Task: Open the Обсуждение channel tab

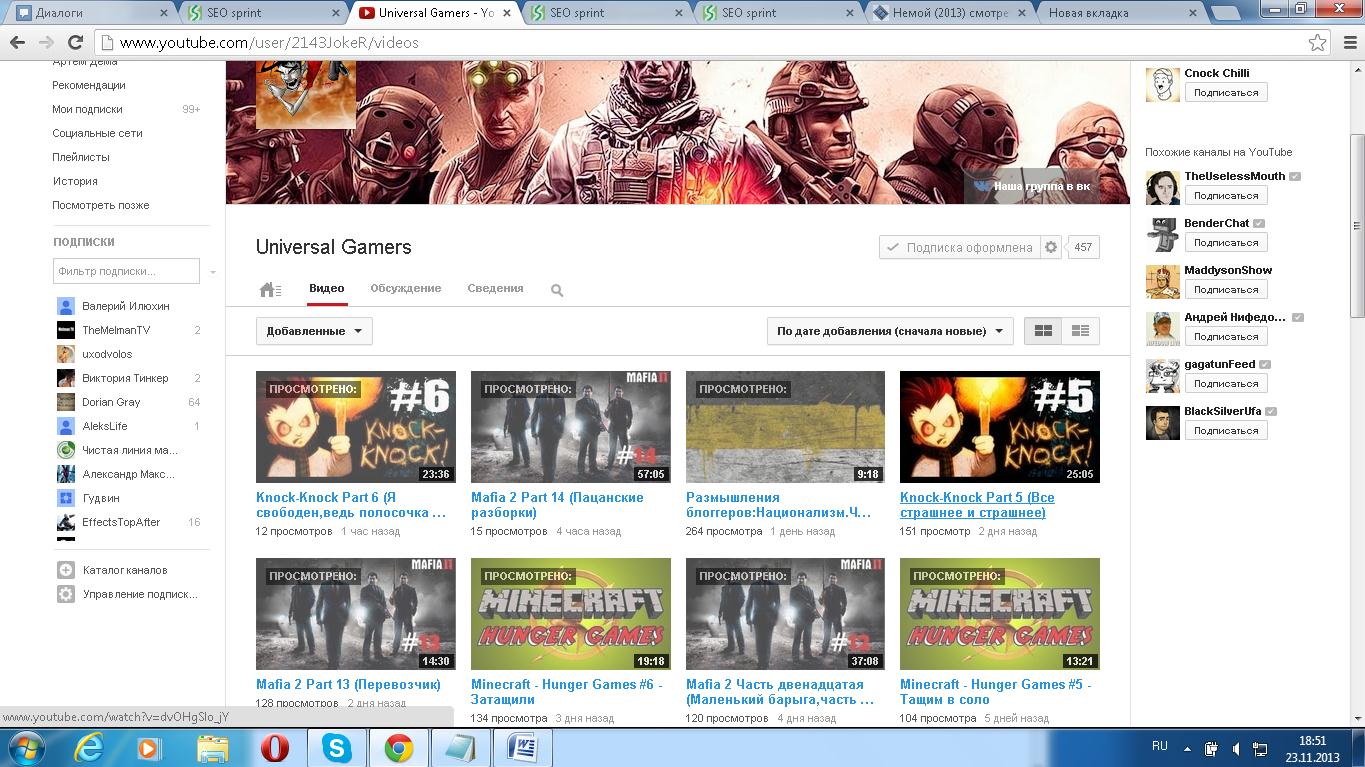Action: (406, 288)
